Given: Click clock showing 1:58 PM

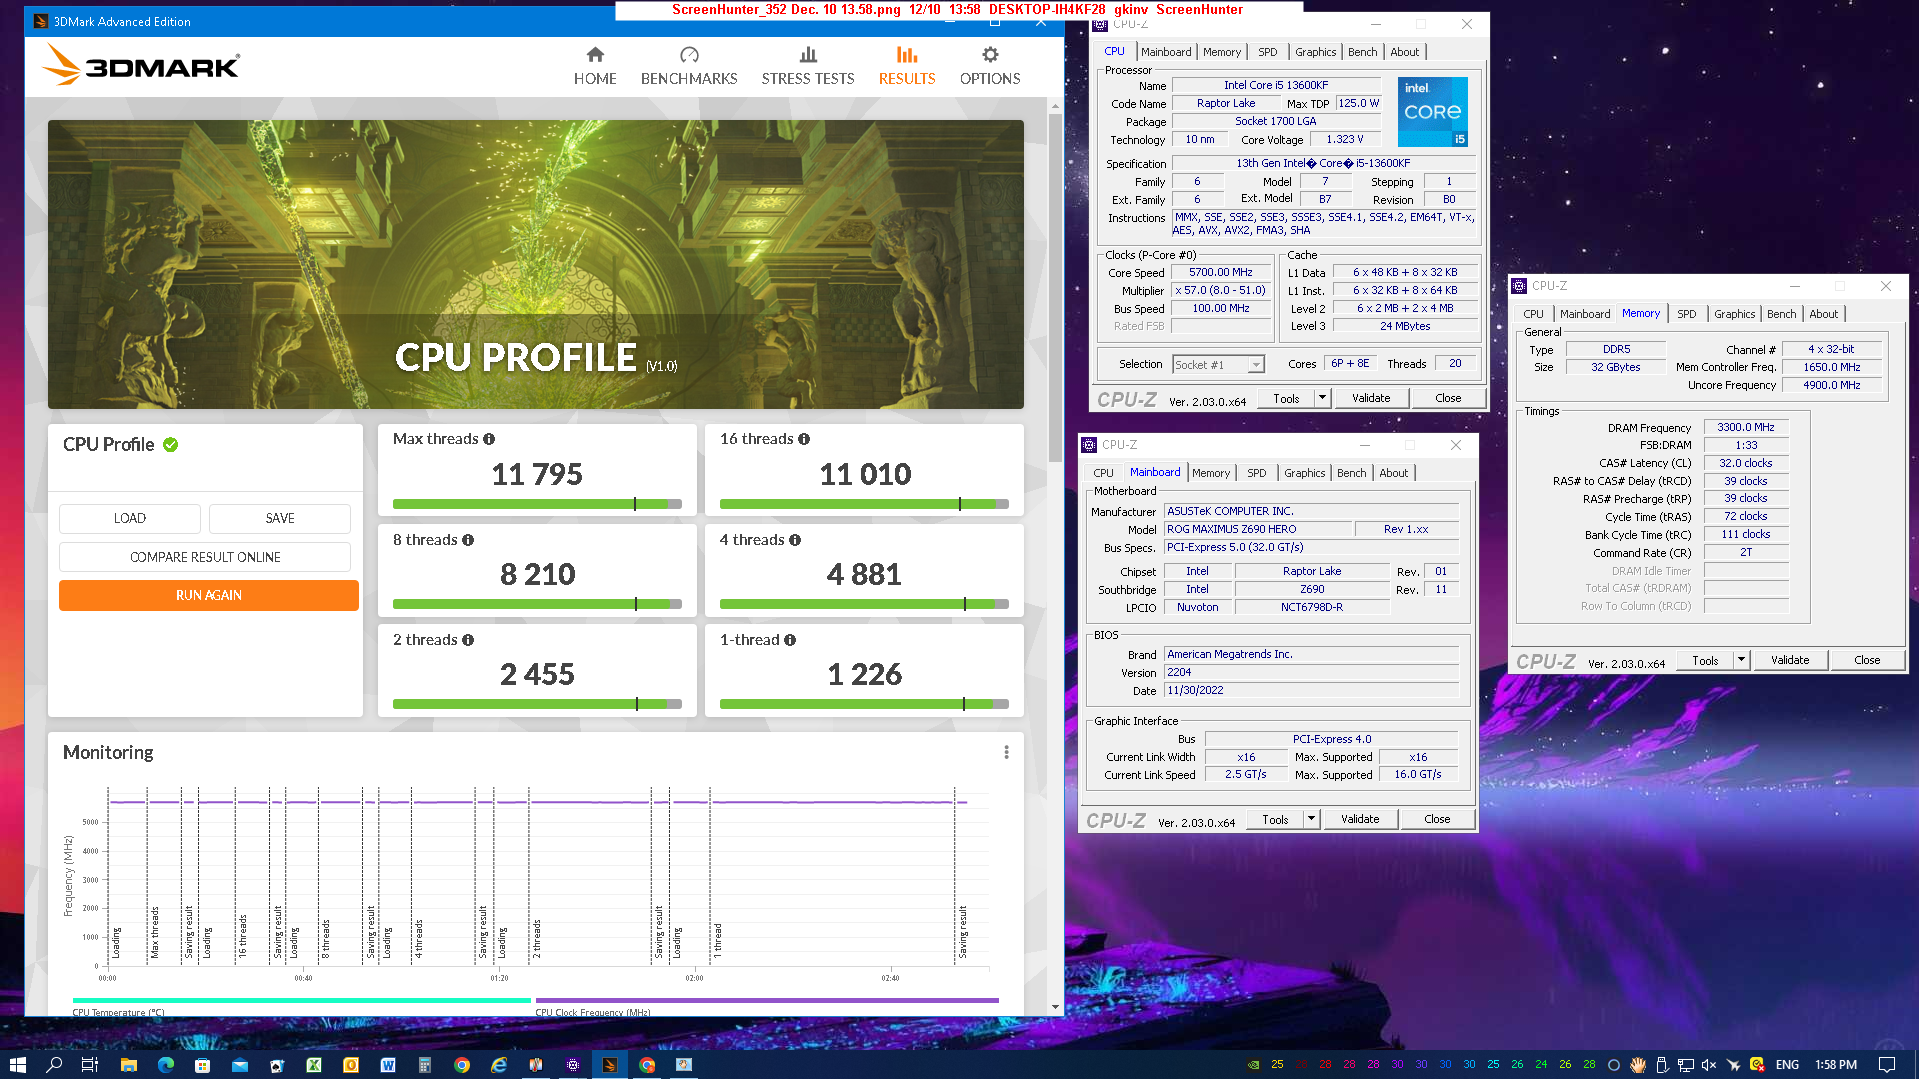Looking at the screenshot, I should 1836,1064.
